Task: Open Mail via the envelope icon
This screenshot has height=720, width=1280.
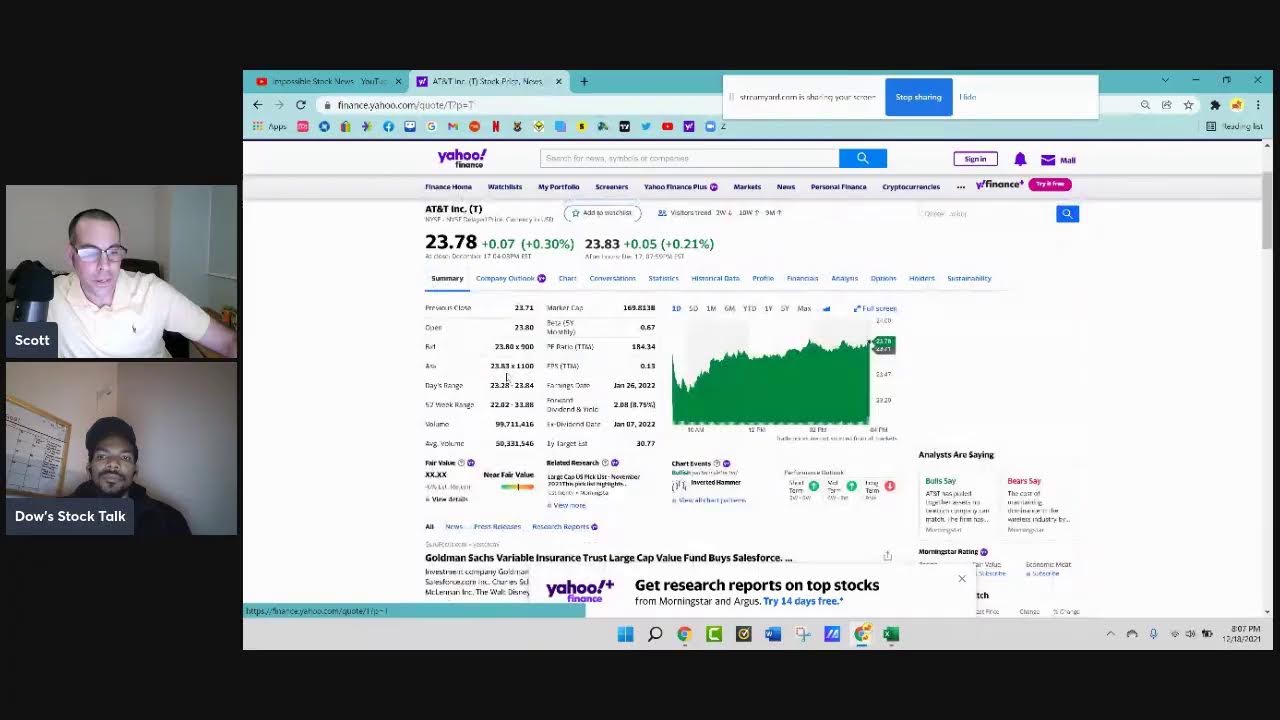Action: point(1048,160)
